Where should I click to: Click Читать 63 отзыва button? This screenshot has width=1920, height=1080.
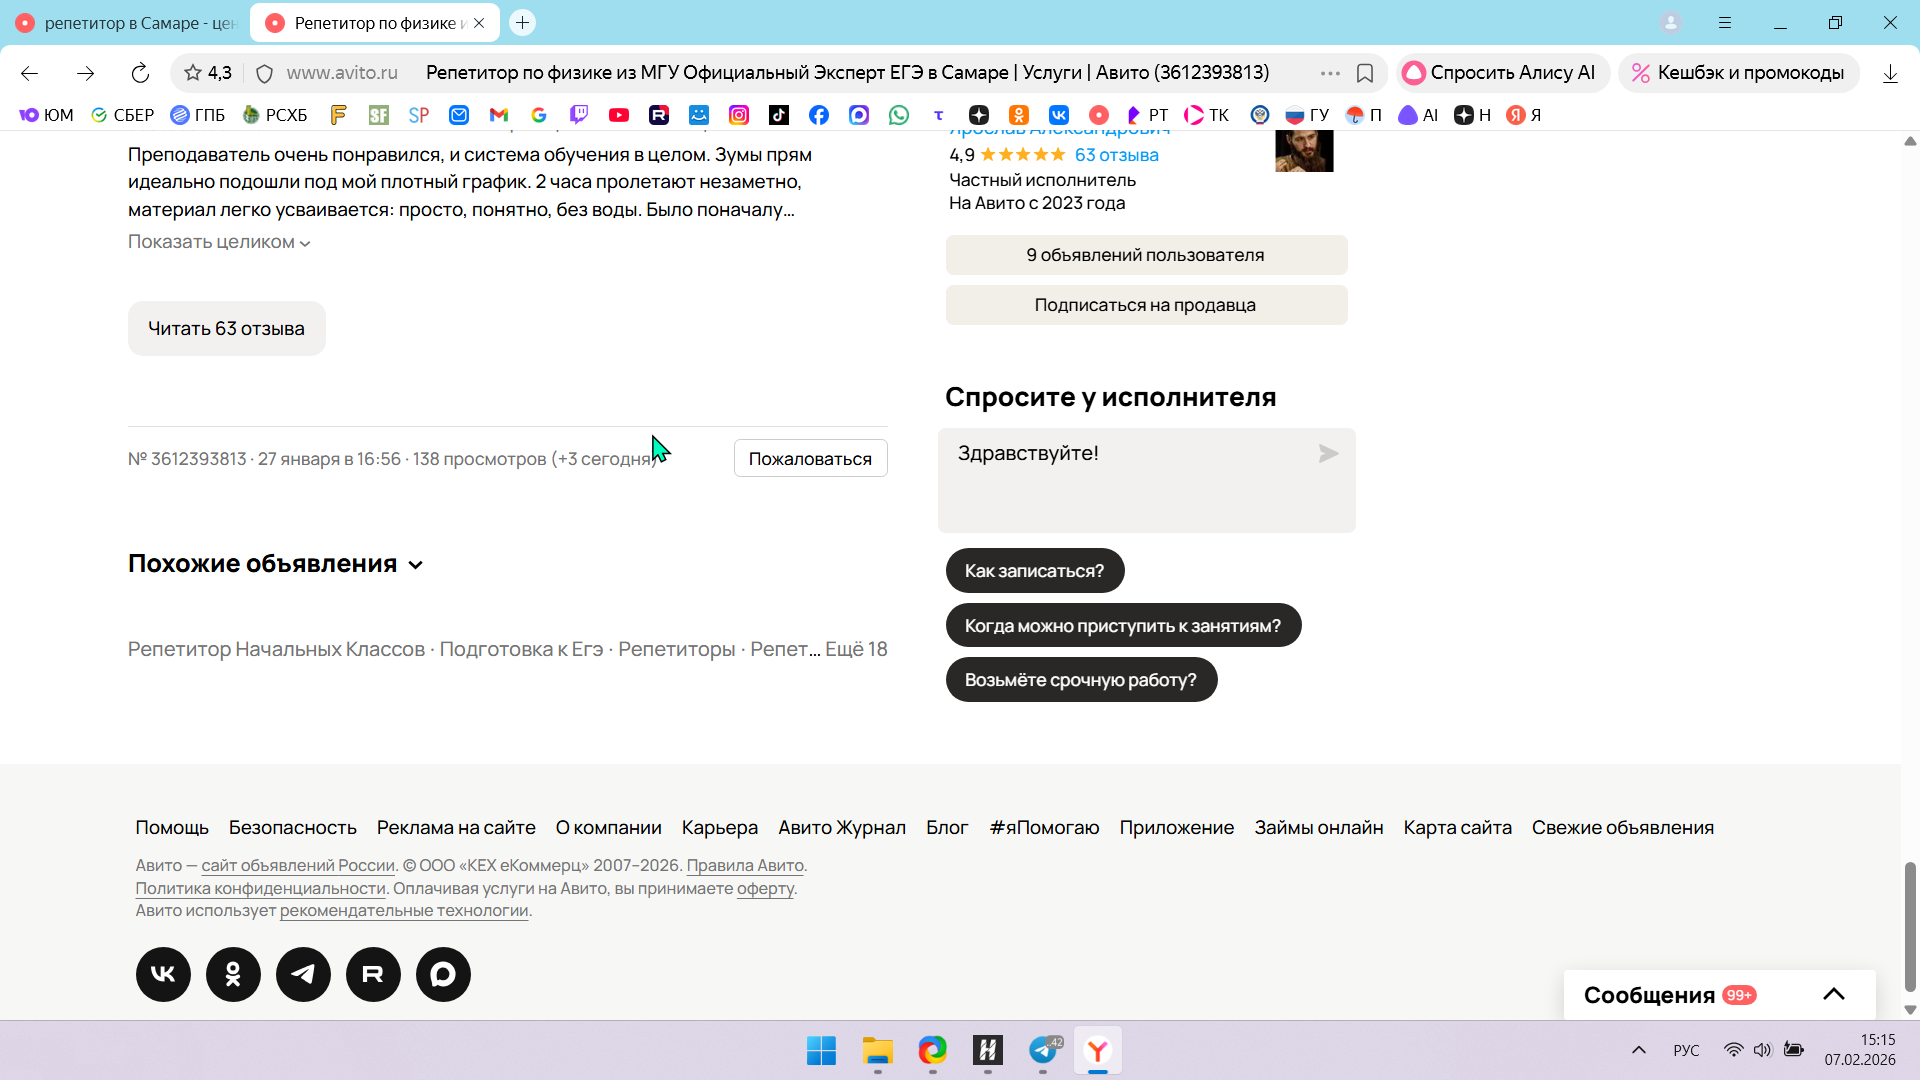[x=226, y=328]
